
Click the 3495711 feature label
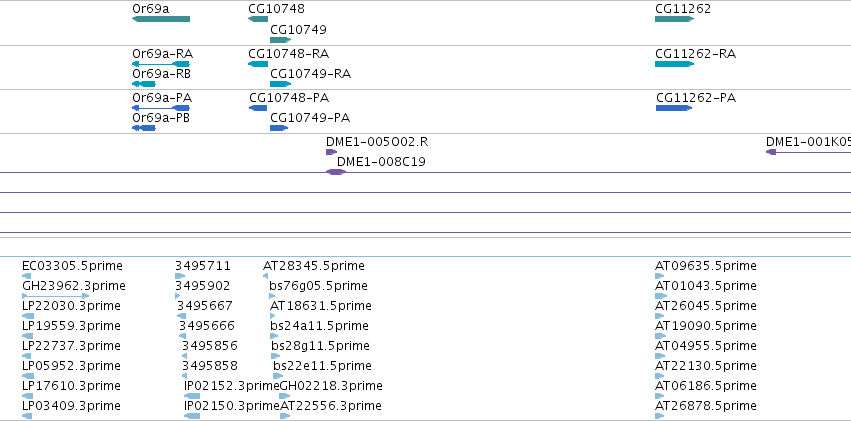coord(202,266)
